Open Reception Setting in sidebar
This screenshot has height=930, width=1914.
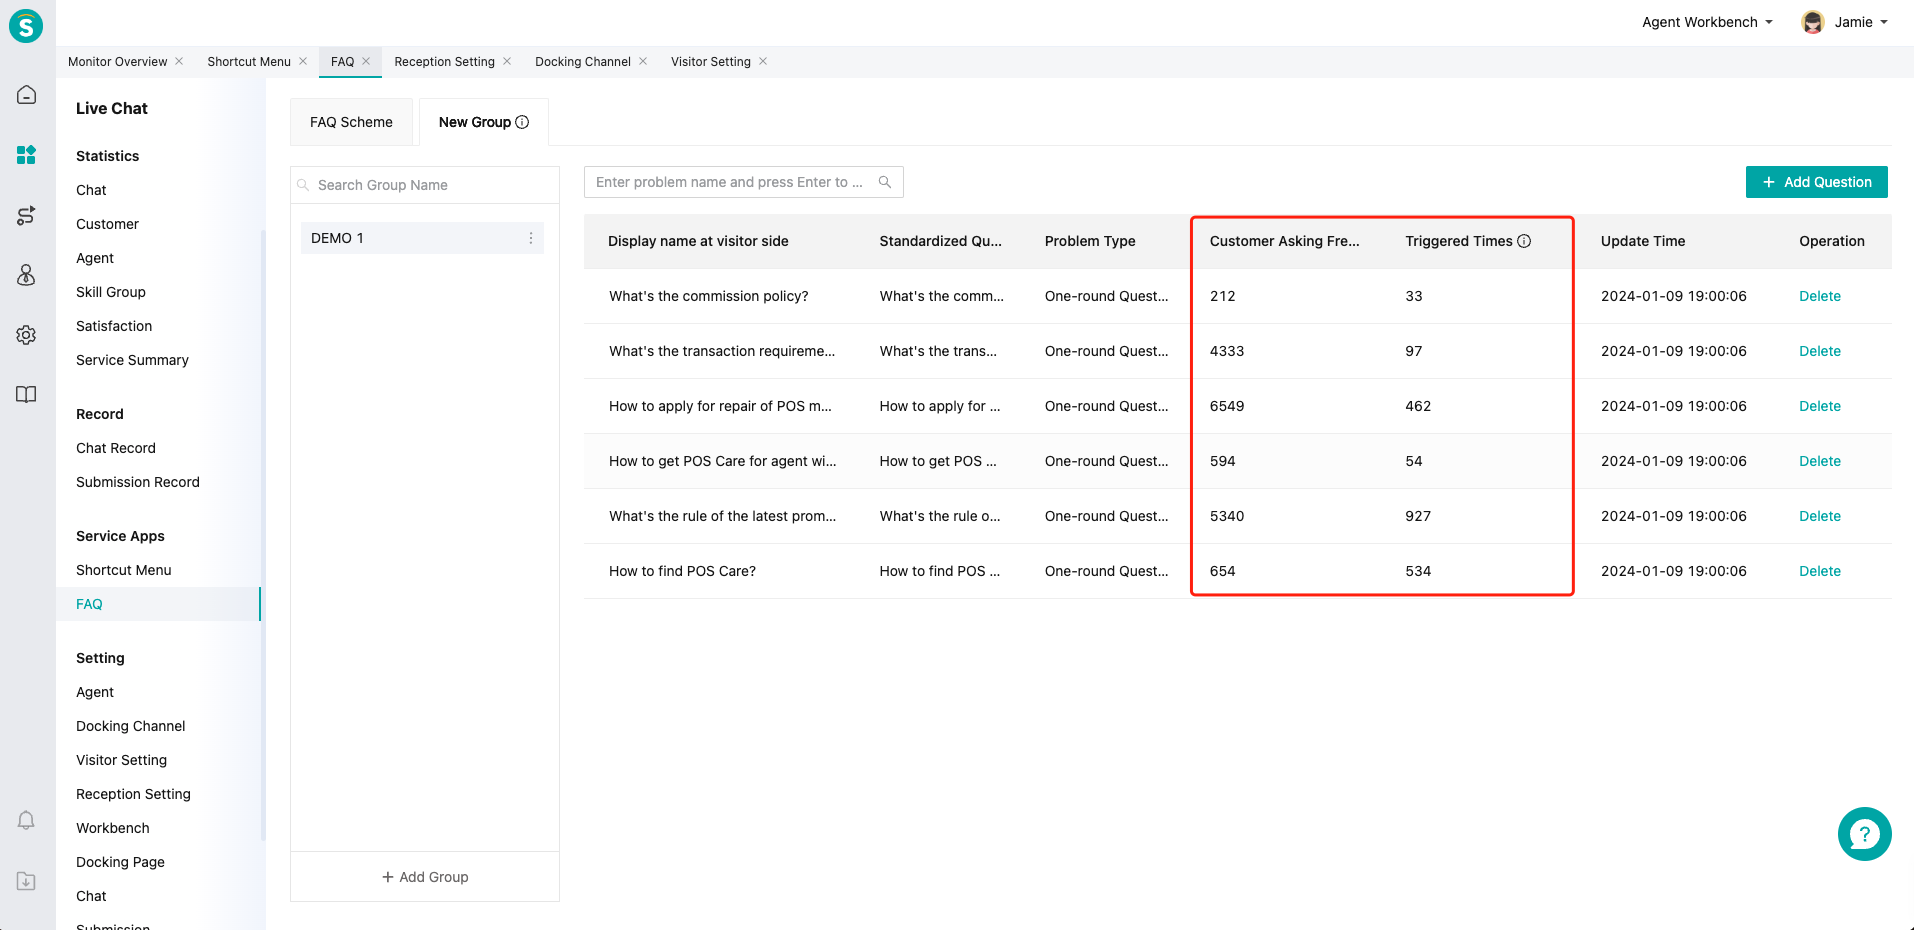[133, 794]
